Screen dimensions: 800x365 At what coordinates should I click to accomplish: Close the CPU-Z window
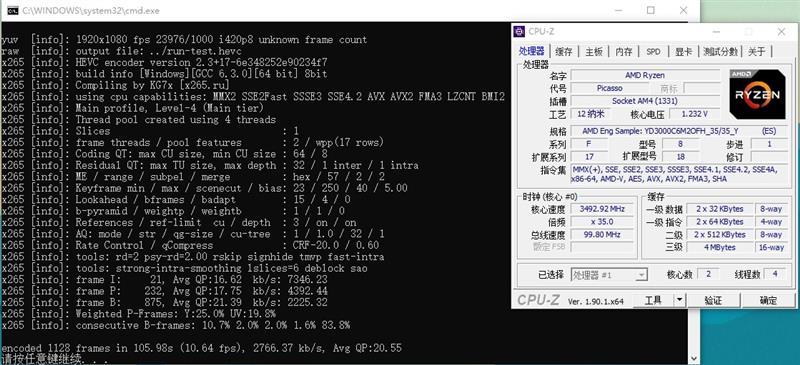point(781,32)
